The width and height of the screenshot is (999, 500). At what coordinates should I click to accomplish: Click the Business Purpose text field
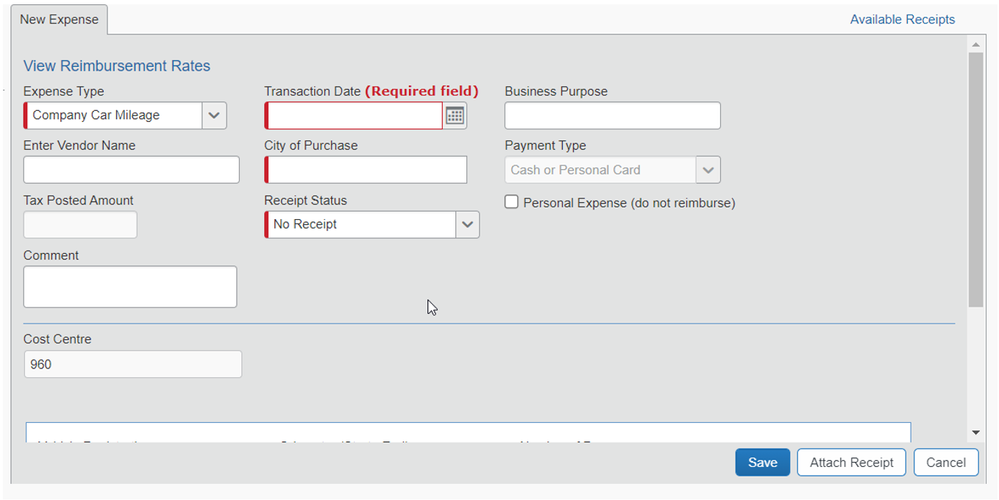click(x=612, y=115)
